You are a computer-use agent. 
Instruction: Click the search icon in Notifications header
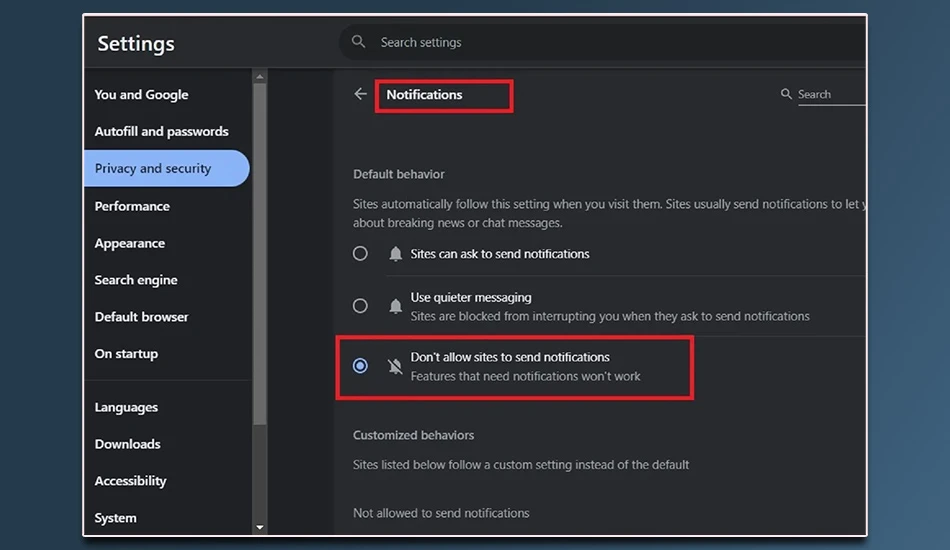(786, 94)
